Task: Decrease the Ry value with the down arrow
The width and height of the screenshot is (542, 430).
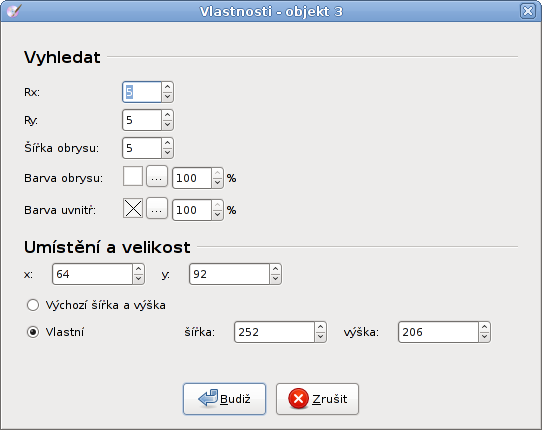Action: [168, 125]
